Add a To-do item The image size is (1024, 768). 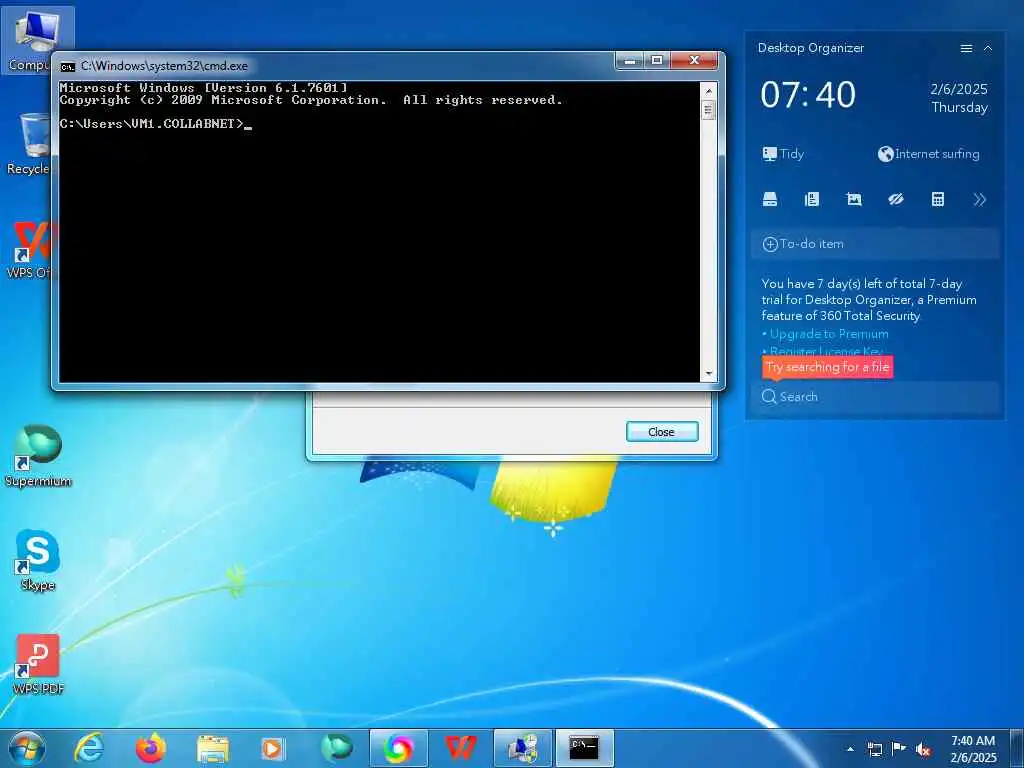(875, 244)
